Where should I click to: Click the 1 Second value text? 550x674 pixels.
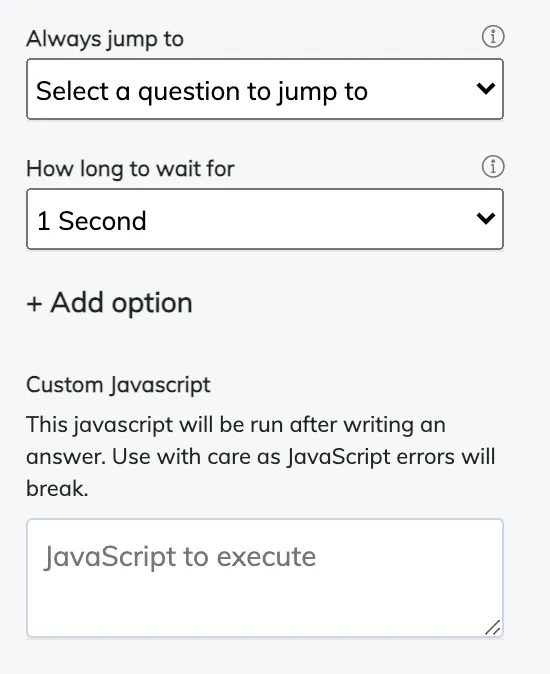[x=92, y=221]
